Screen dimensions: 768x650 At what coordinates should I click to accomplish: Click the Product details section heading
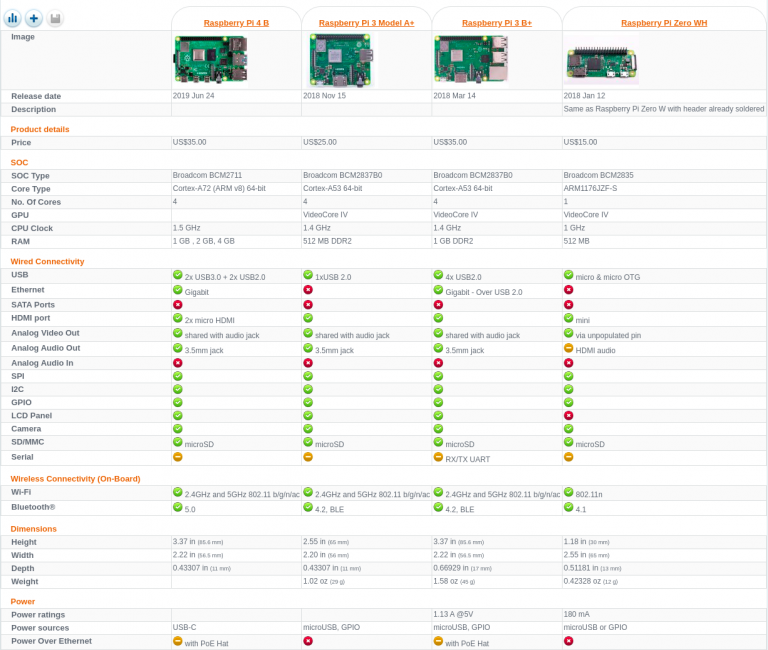click(40, 129)
